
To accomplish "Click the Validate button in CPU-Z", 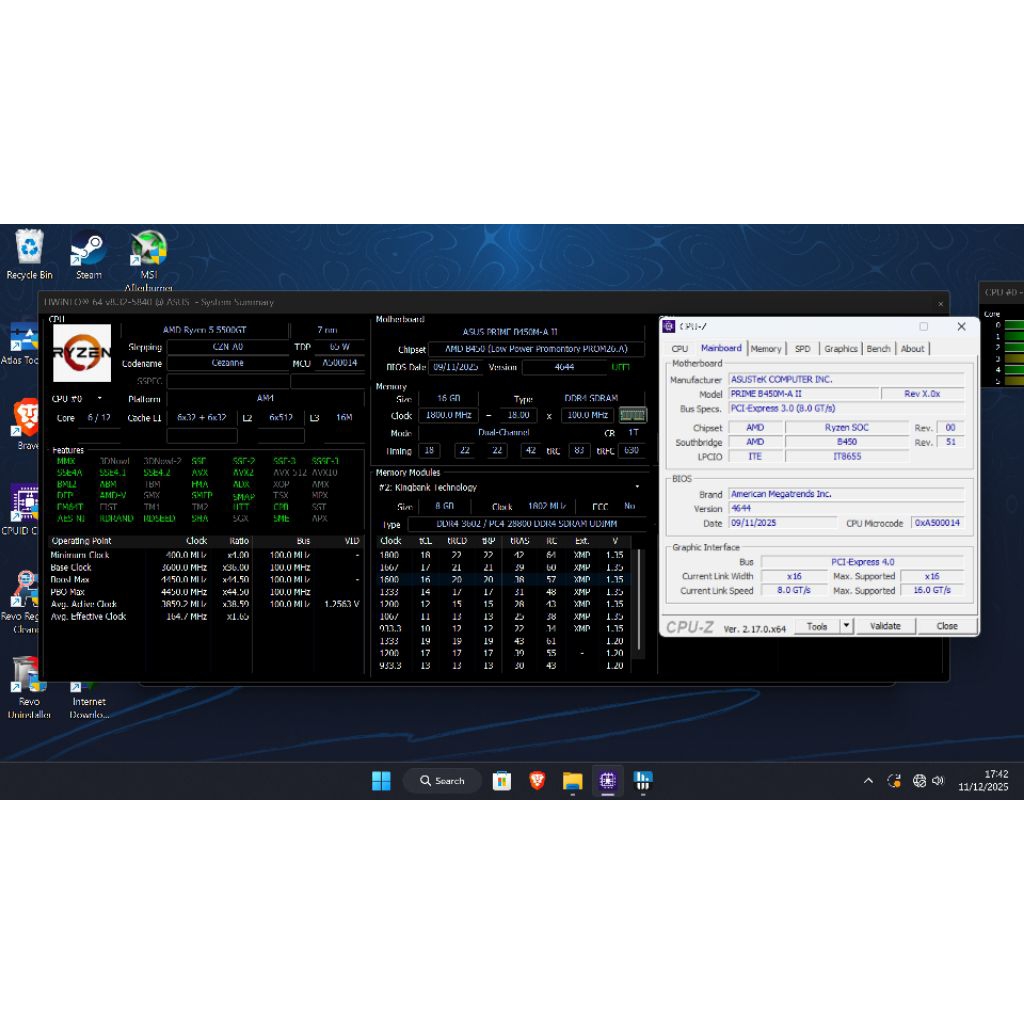I will pyautogui.click(x=886, y=625).
